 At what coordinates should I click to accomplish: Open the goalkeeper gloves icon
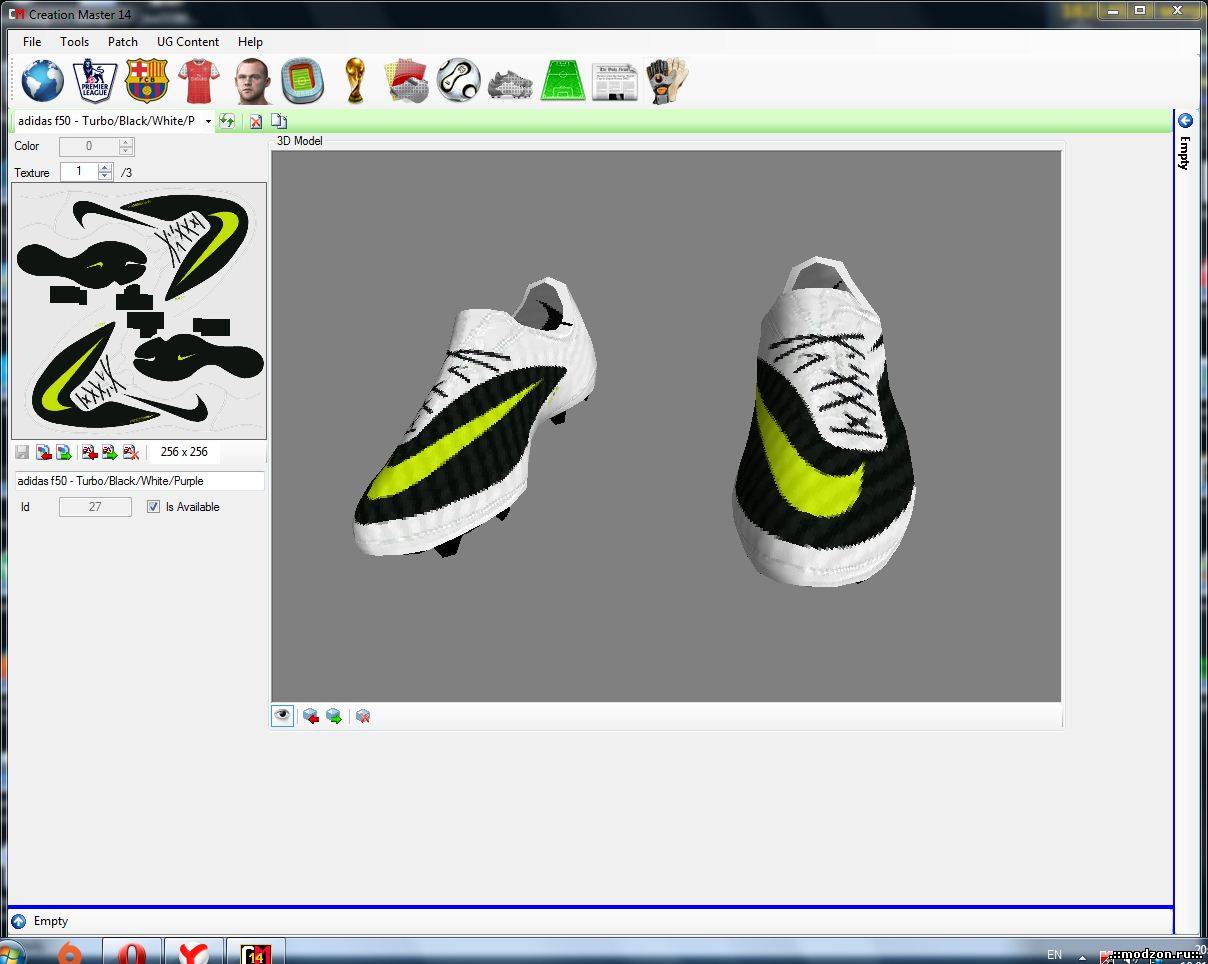(x=667, y=81)
